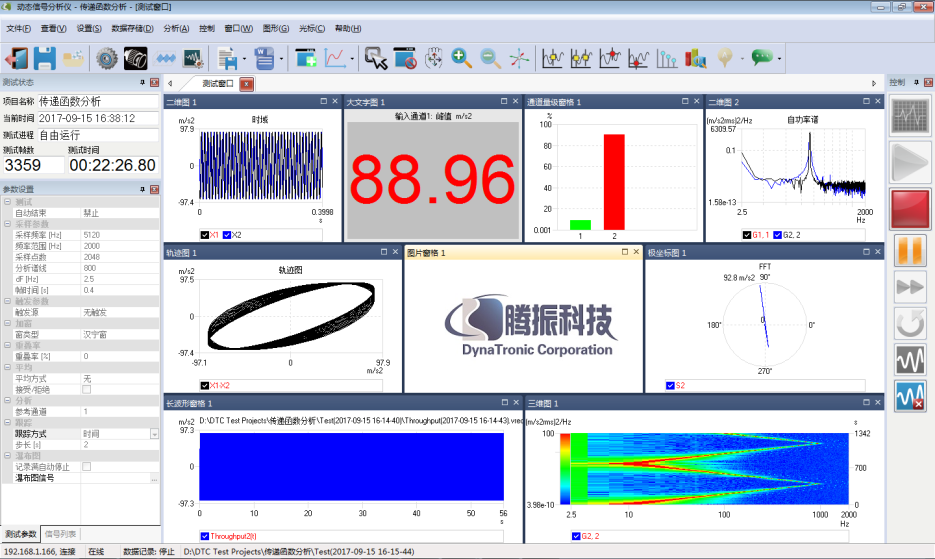Click the Word export icon
The height and width of the screenshot is (559, 935).
tap(264, 58)
